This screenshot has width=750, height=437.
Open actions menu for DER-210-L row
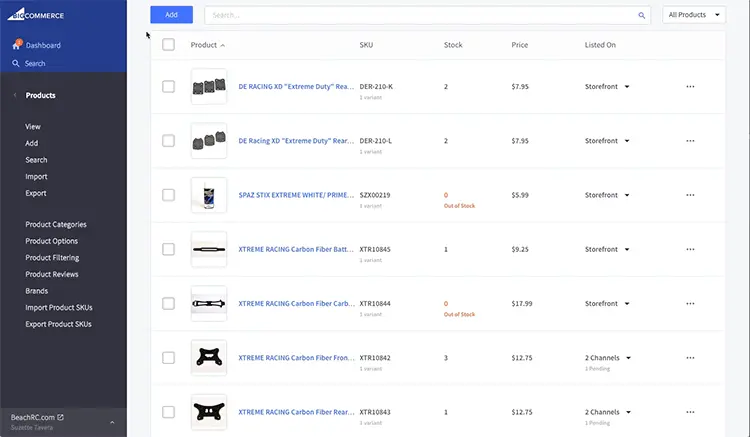[x=690, y=141]
